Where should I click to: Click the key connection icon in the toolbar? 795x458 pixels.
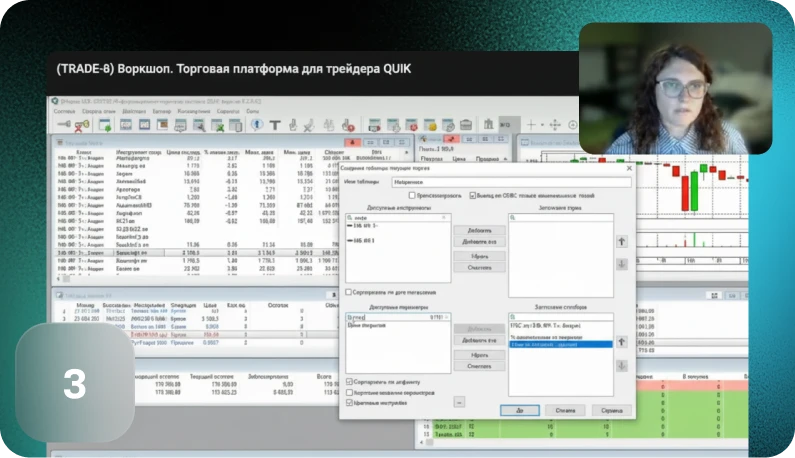coord(62,124)
